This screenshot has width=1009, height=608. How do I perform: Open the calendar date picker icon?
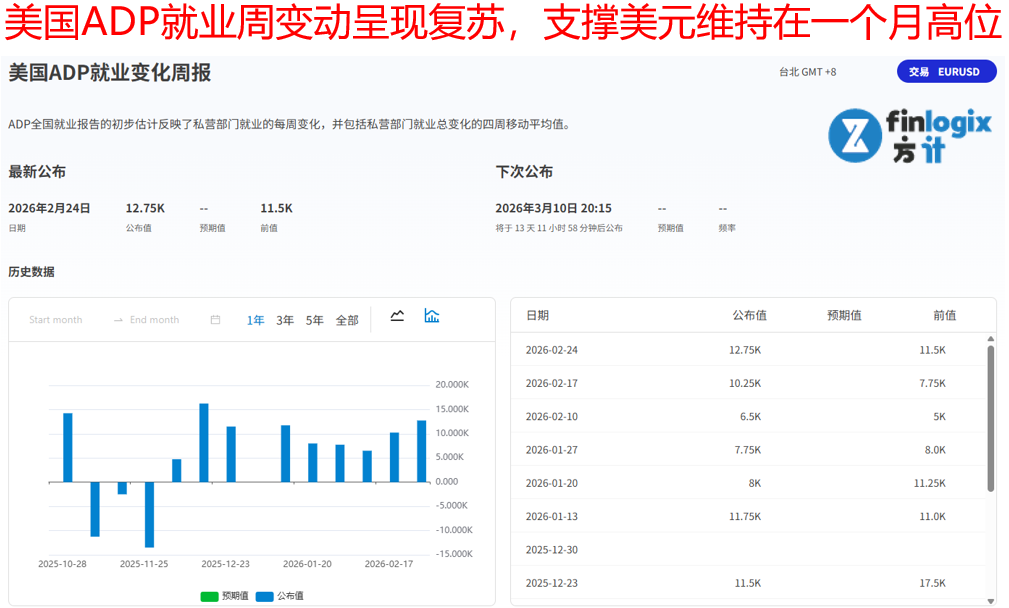click(x=215, y=320)
